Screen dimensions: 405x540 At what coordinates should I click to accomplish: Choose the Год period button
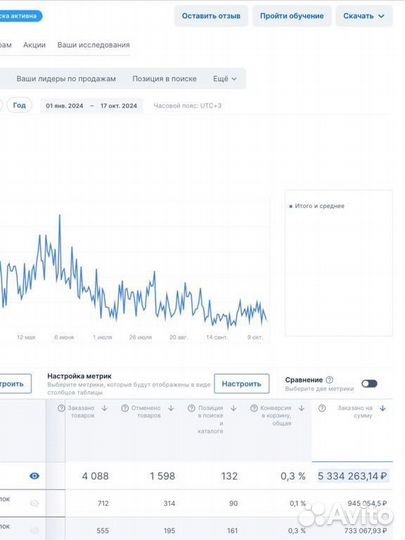[19, 105]
